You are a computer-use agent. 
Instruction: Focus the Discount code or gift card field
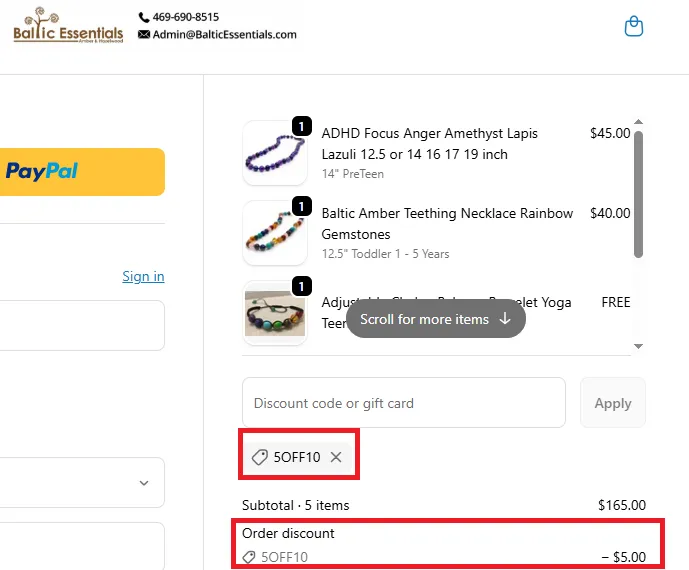click(404, 403)
